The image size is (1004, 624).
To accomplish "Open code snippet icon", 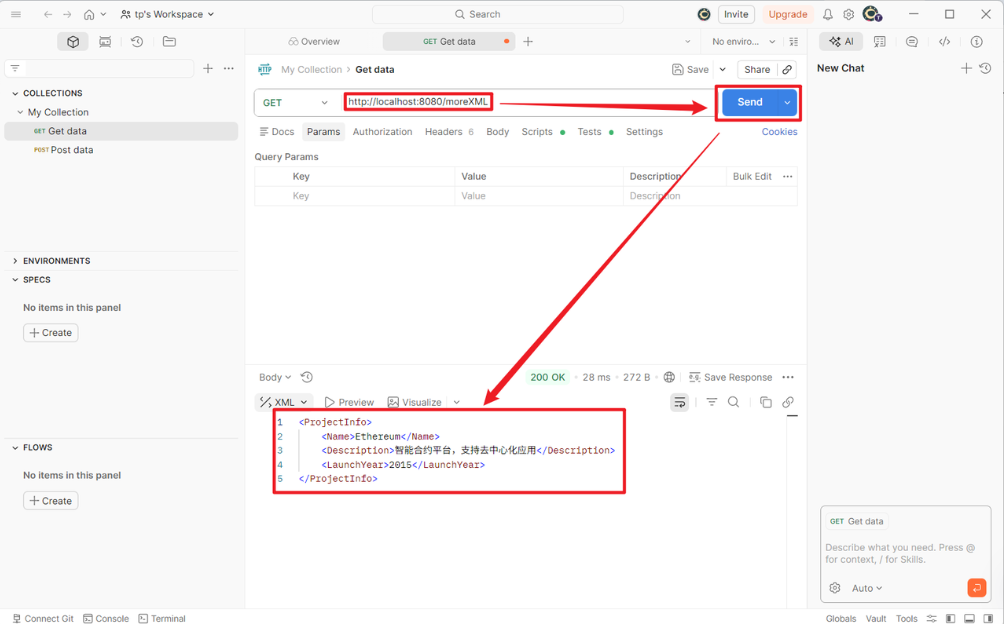I will [944, 42].
